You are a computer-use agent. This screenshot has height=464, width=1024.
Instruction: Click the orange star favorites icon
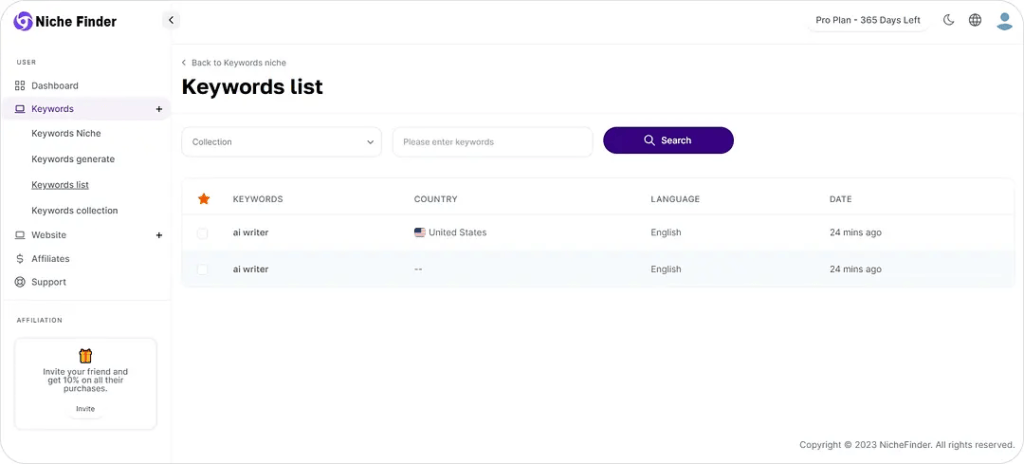click(x=204, y=199)
